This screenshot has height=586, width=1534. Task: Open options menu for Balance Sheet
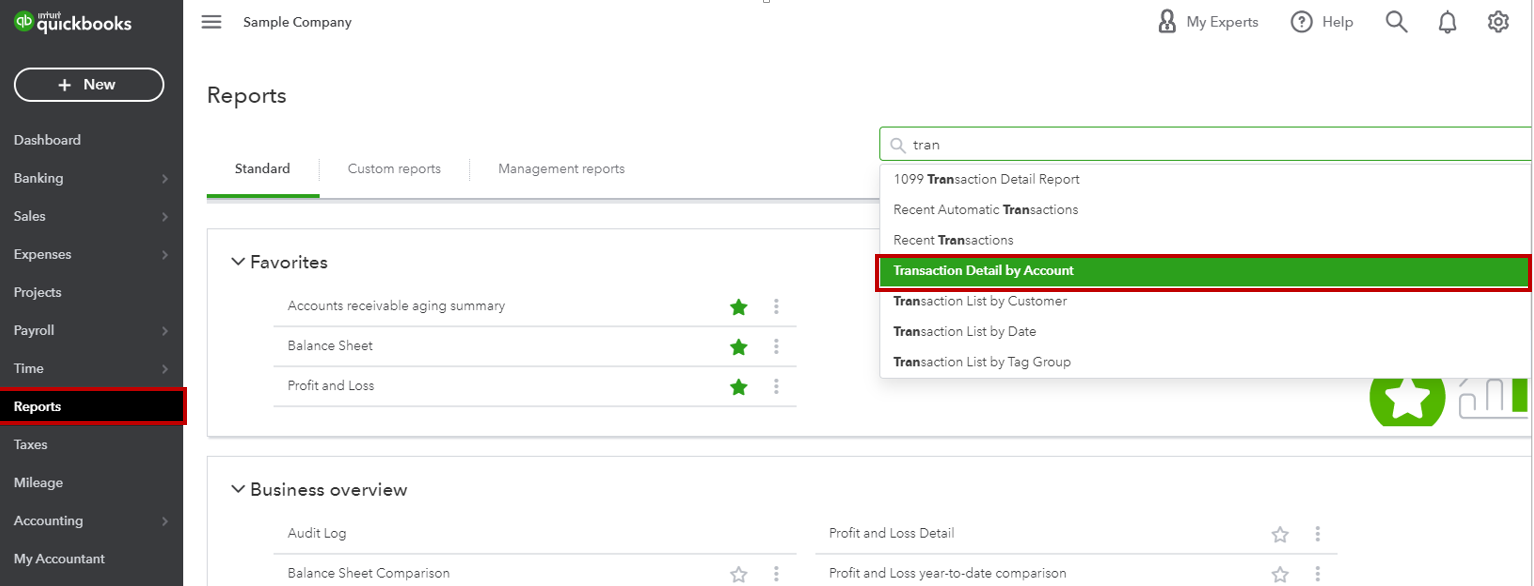tap(777, 347)
